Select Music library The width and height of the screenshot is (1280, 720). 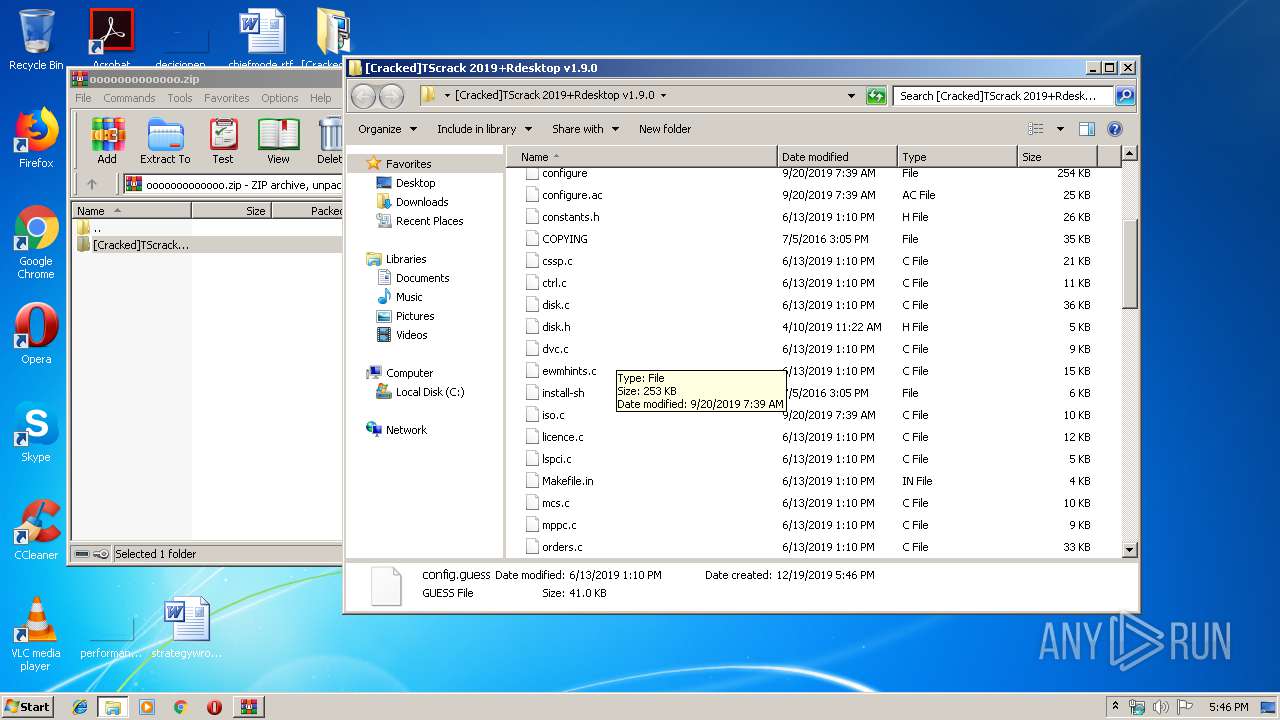click(x=409, y=297)
